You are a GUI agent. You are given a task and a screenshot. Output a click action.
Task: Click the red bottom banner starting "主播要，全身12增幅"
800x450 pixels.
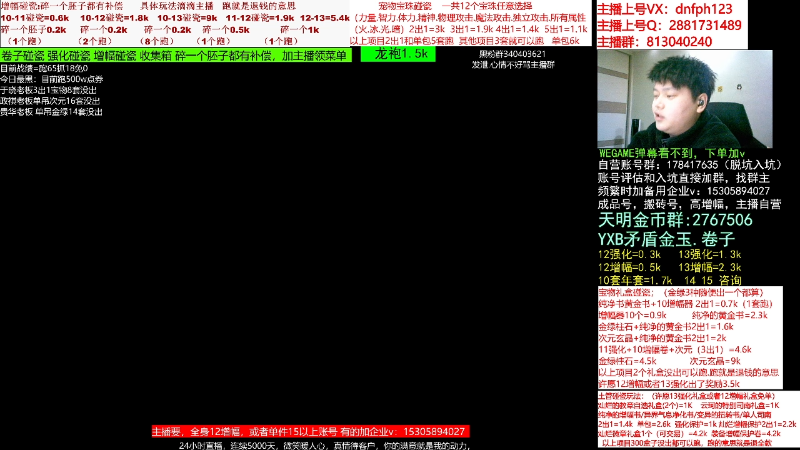(x=310, y=432)
